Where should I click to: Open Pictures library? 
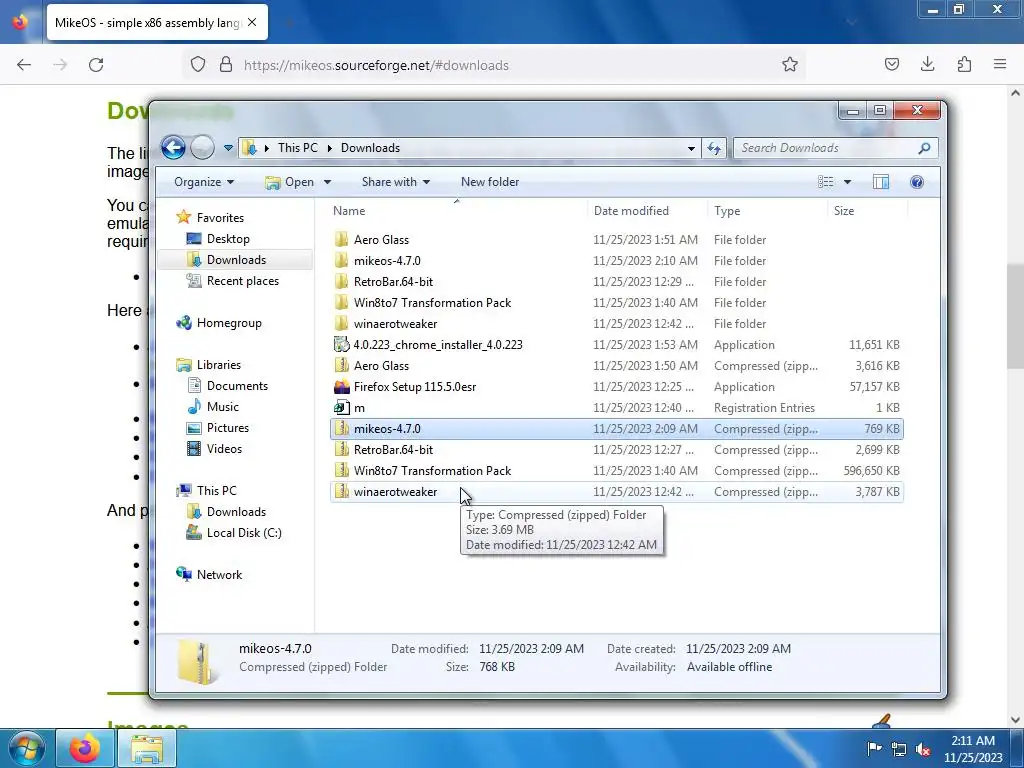coord(227,428)
